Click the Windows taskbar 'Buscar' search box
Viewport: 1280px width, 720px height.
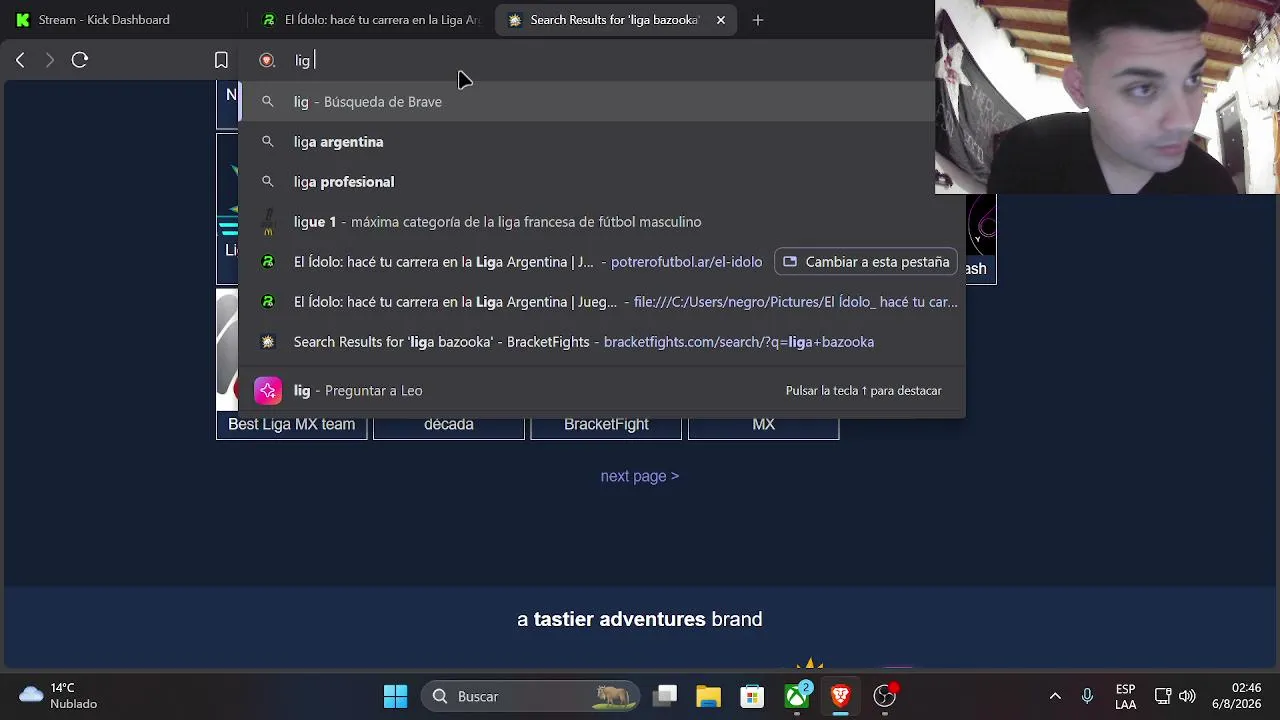(531, 696)
